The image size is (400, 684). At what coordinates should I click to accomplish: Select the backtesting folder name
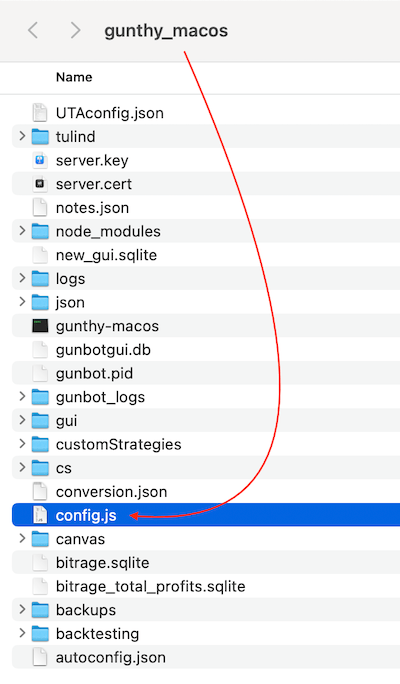click(97, 634)
